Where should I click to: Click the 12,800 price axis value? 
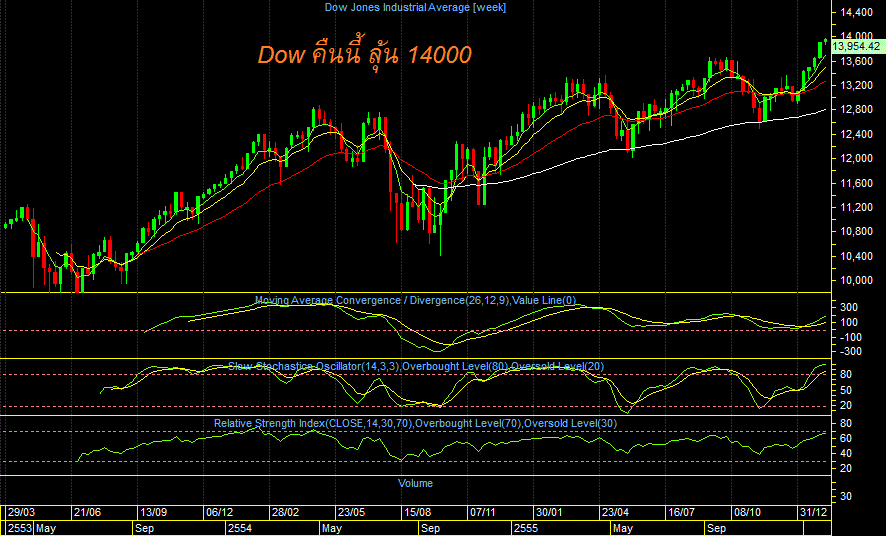(x=856, y=110)
